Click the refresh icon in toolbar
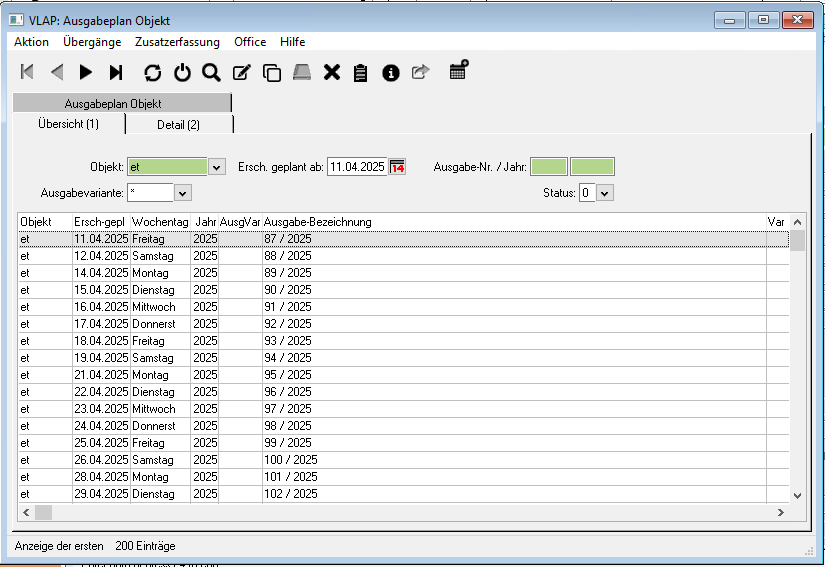825x567 pixels. 152,72
